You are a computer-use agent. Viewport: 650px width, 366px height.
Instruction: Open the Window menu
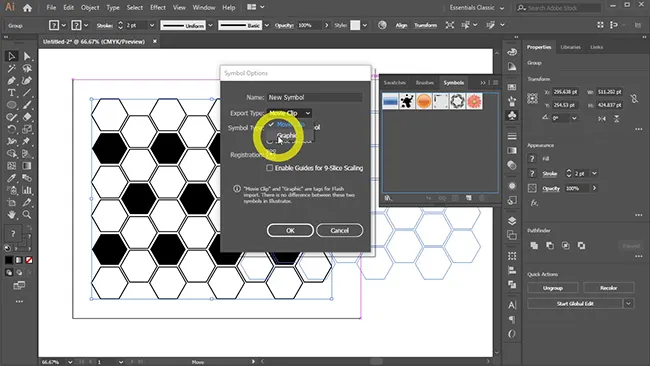[204, 7]
